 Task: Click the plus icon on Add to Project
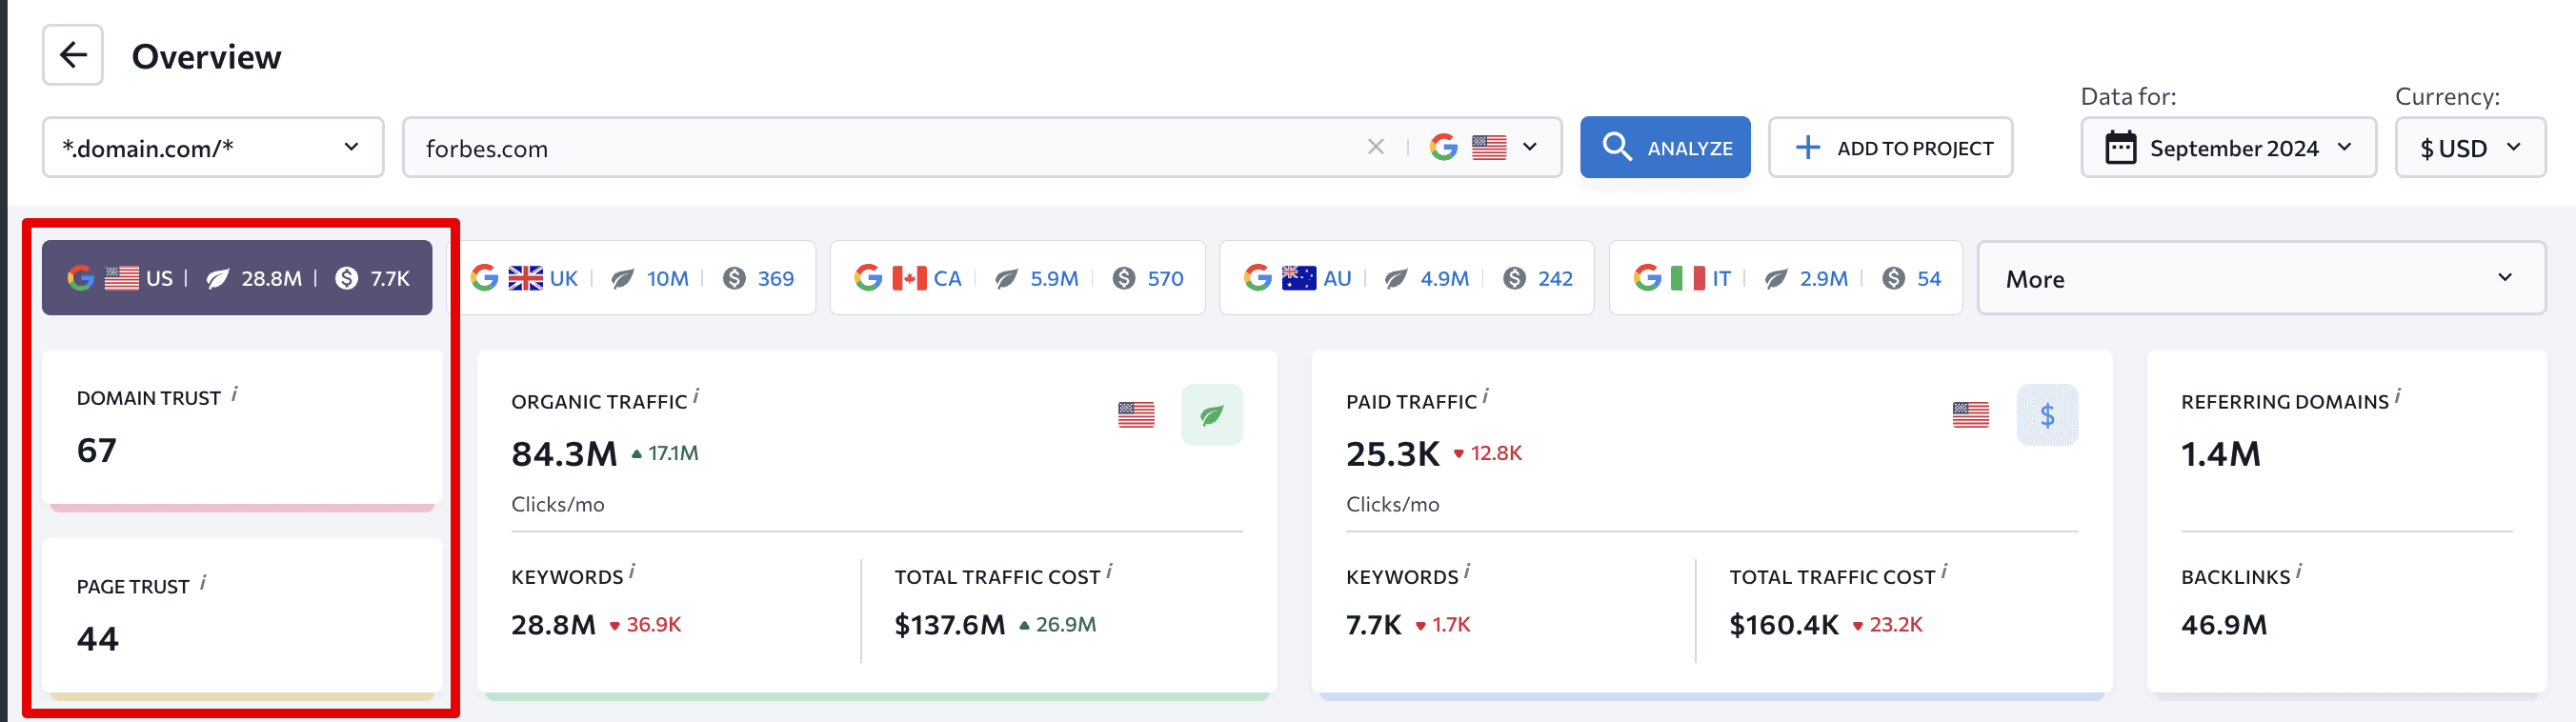[x=1807, y=148]
